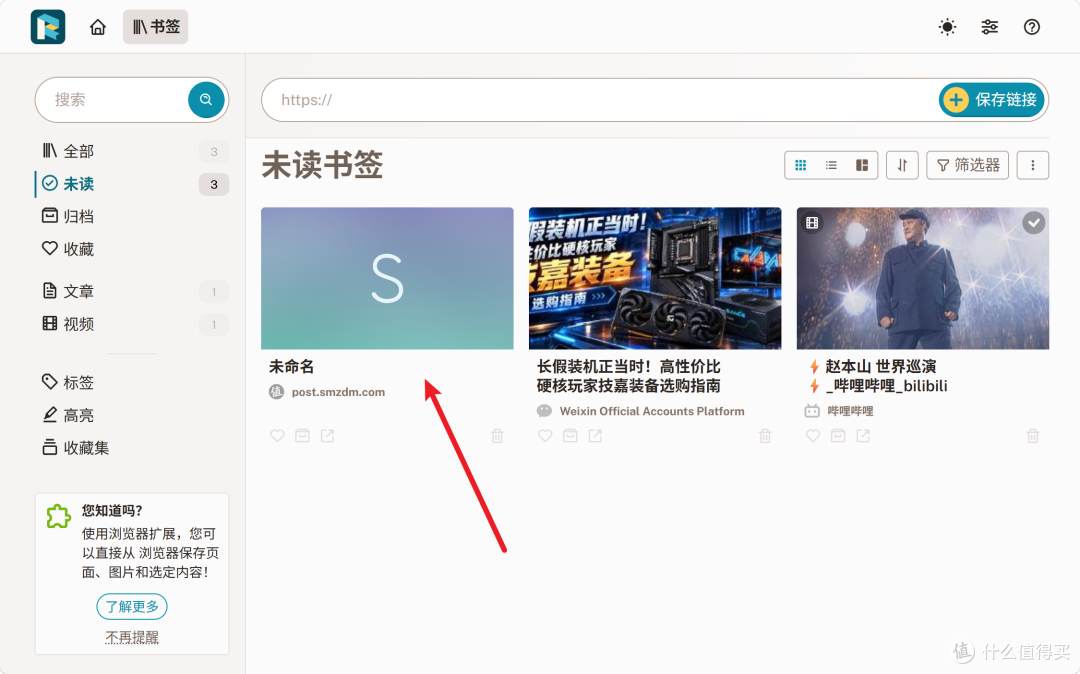Viewport: 1080px width, 674px height.
Task: Archive the 长假装机正当时 bookmark
Action: [570, 436]
